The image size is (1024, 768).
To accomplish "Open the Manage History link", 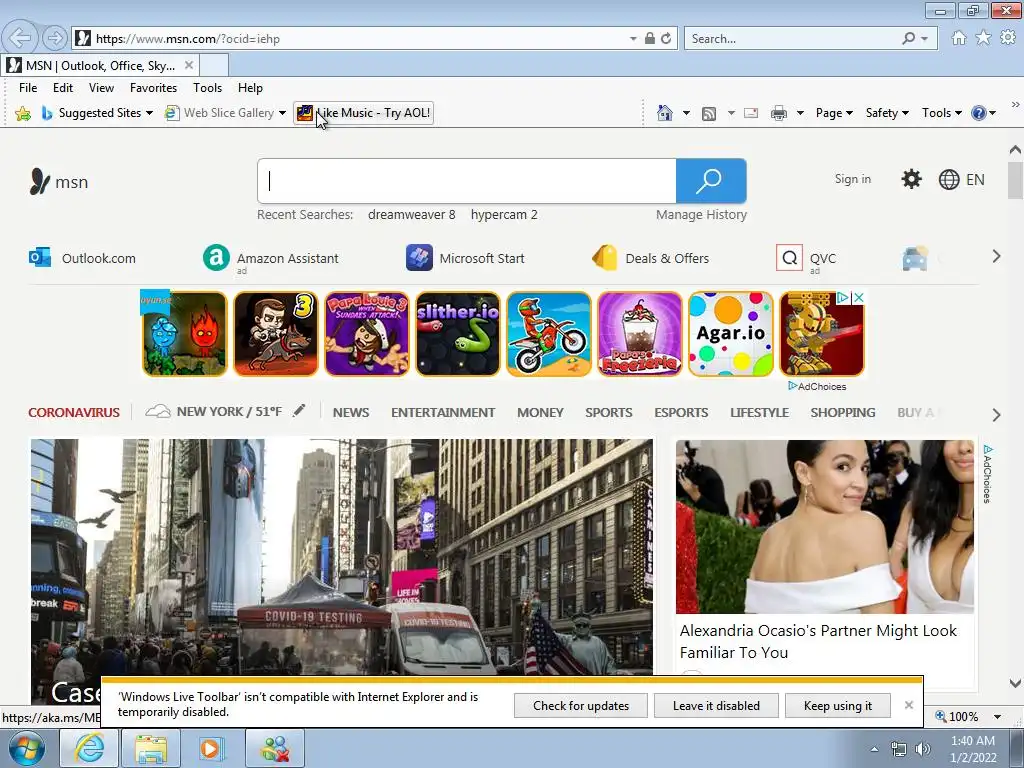I will tap(701, 214).
